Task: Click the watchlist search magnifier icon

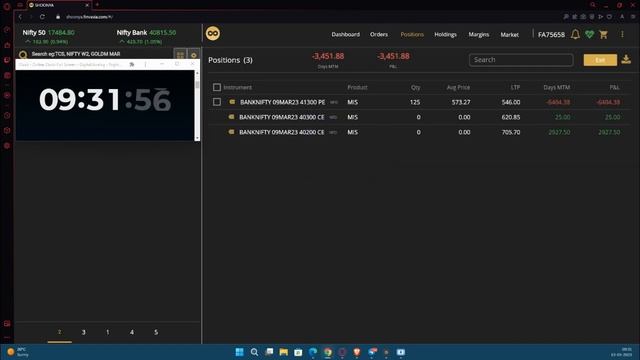Action: 23,54
